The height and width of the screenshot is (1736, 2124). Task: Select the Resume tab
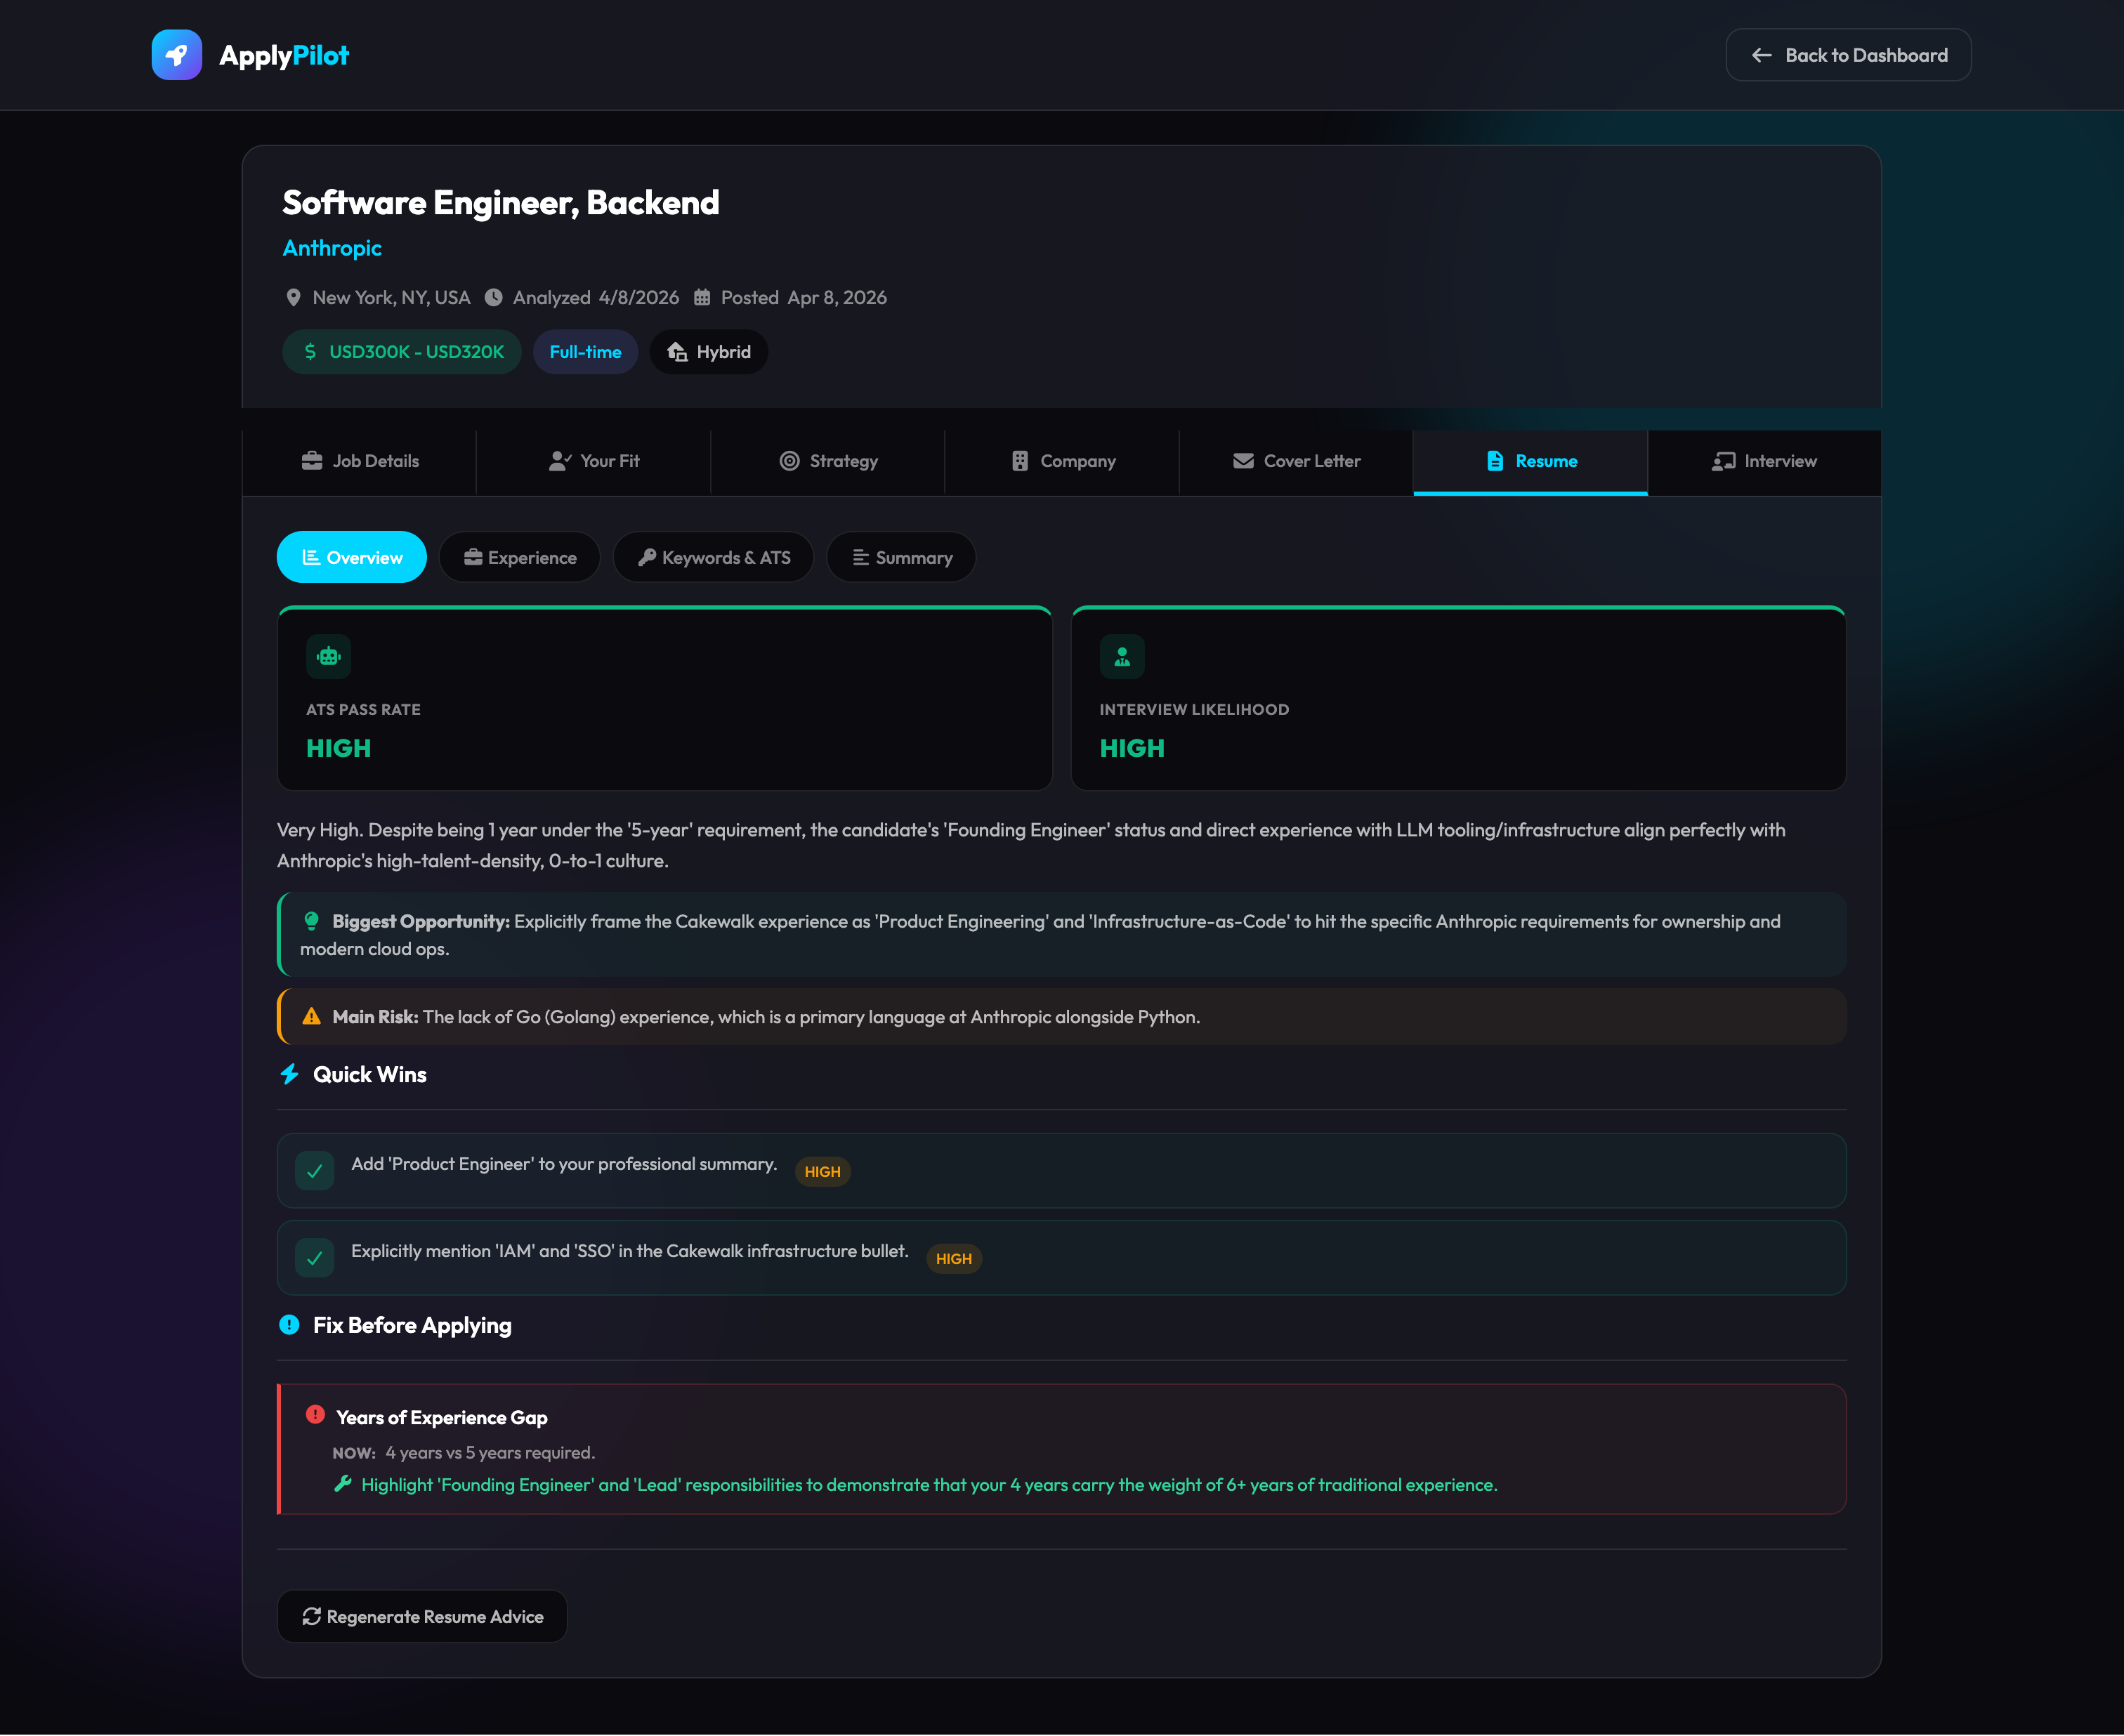click(x=1530, y=461)
